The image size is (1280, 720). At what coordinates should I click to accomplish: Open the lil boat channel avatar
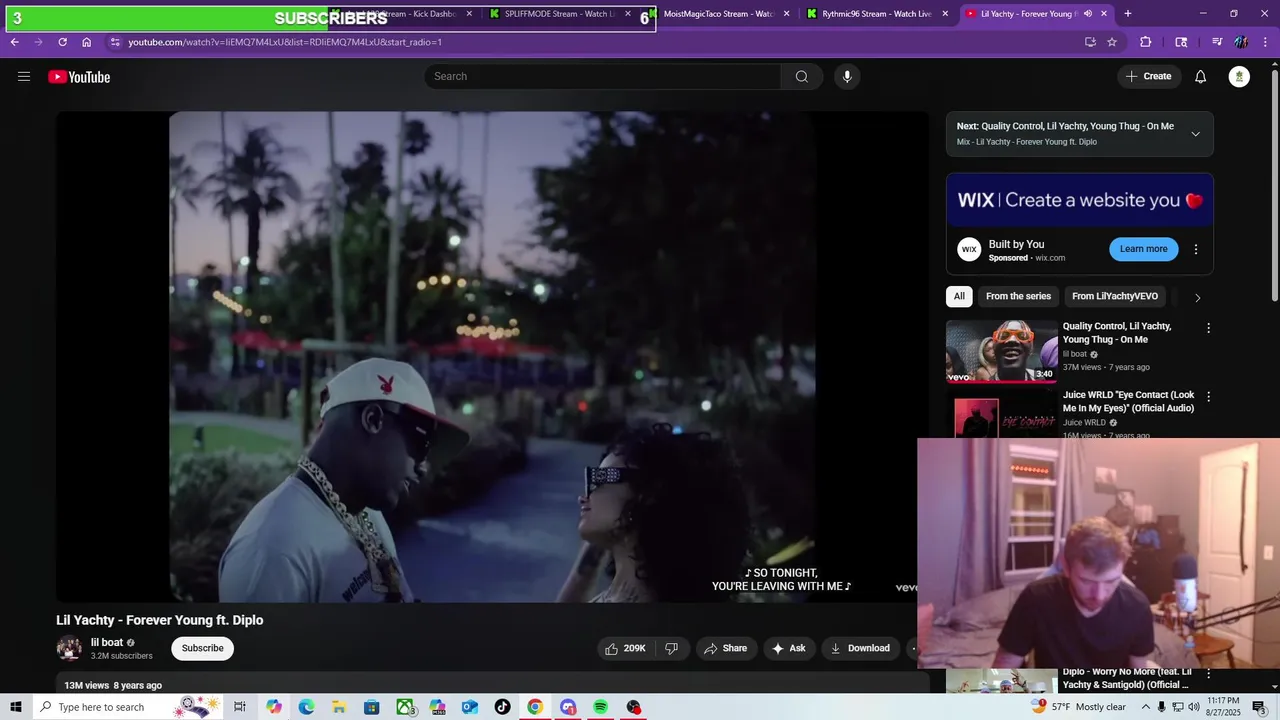pyautogui.click(x=69, y=648)
